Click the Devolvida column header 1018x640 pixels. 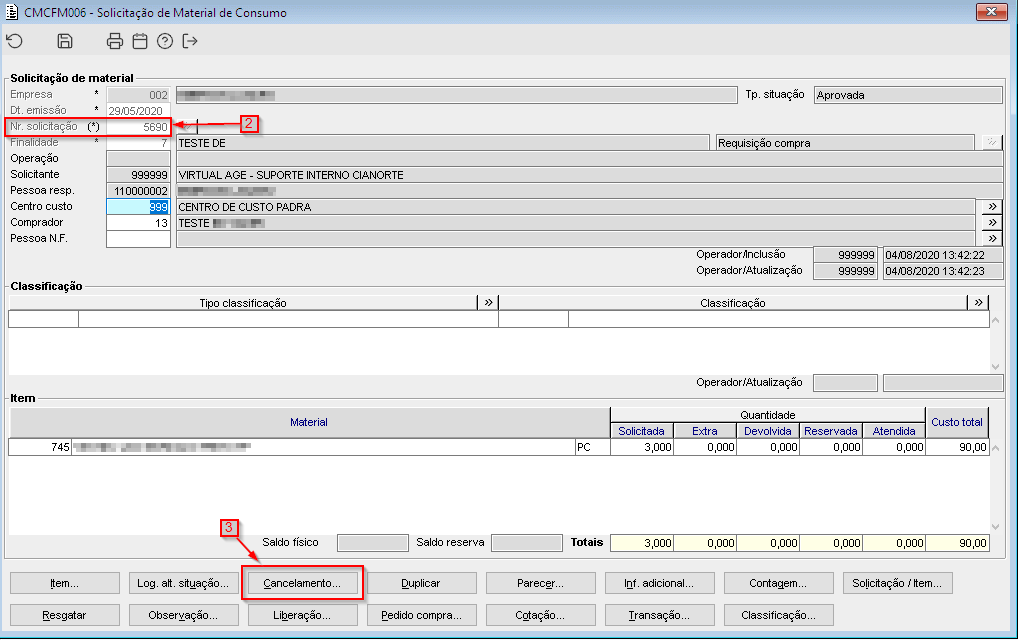click(x=768, y=430)
